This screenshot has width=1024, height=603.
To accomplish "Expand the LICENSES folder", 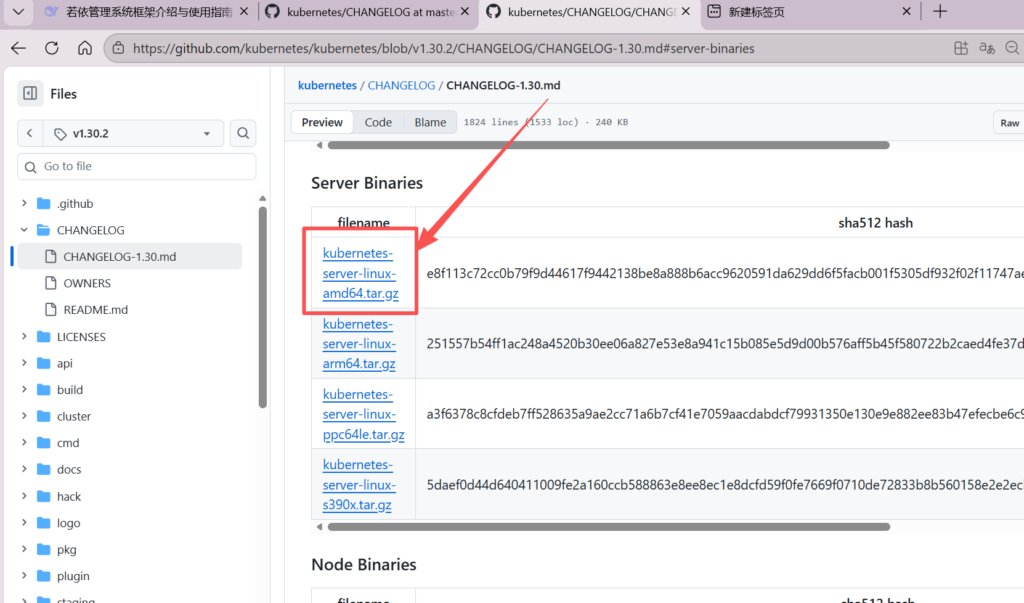I will (24, 337).
